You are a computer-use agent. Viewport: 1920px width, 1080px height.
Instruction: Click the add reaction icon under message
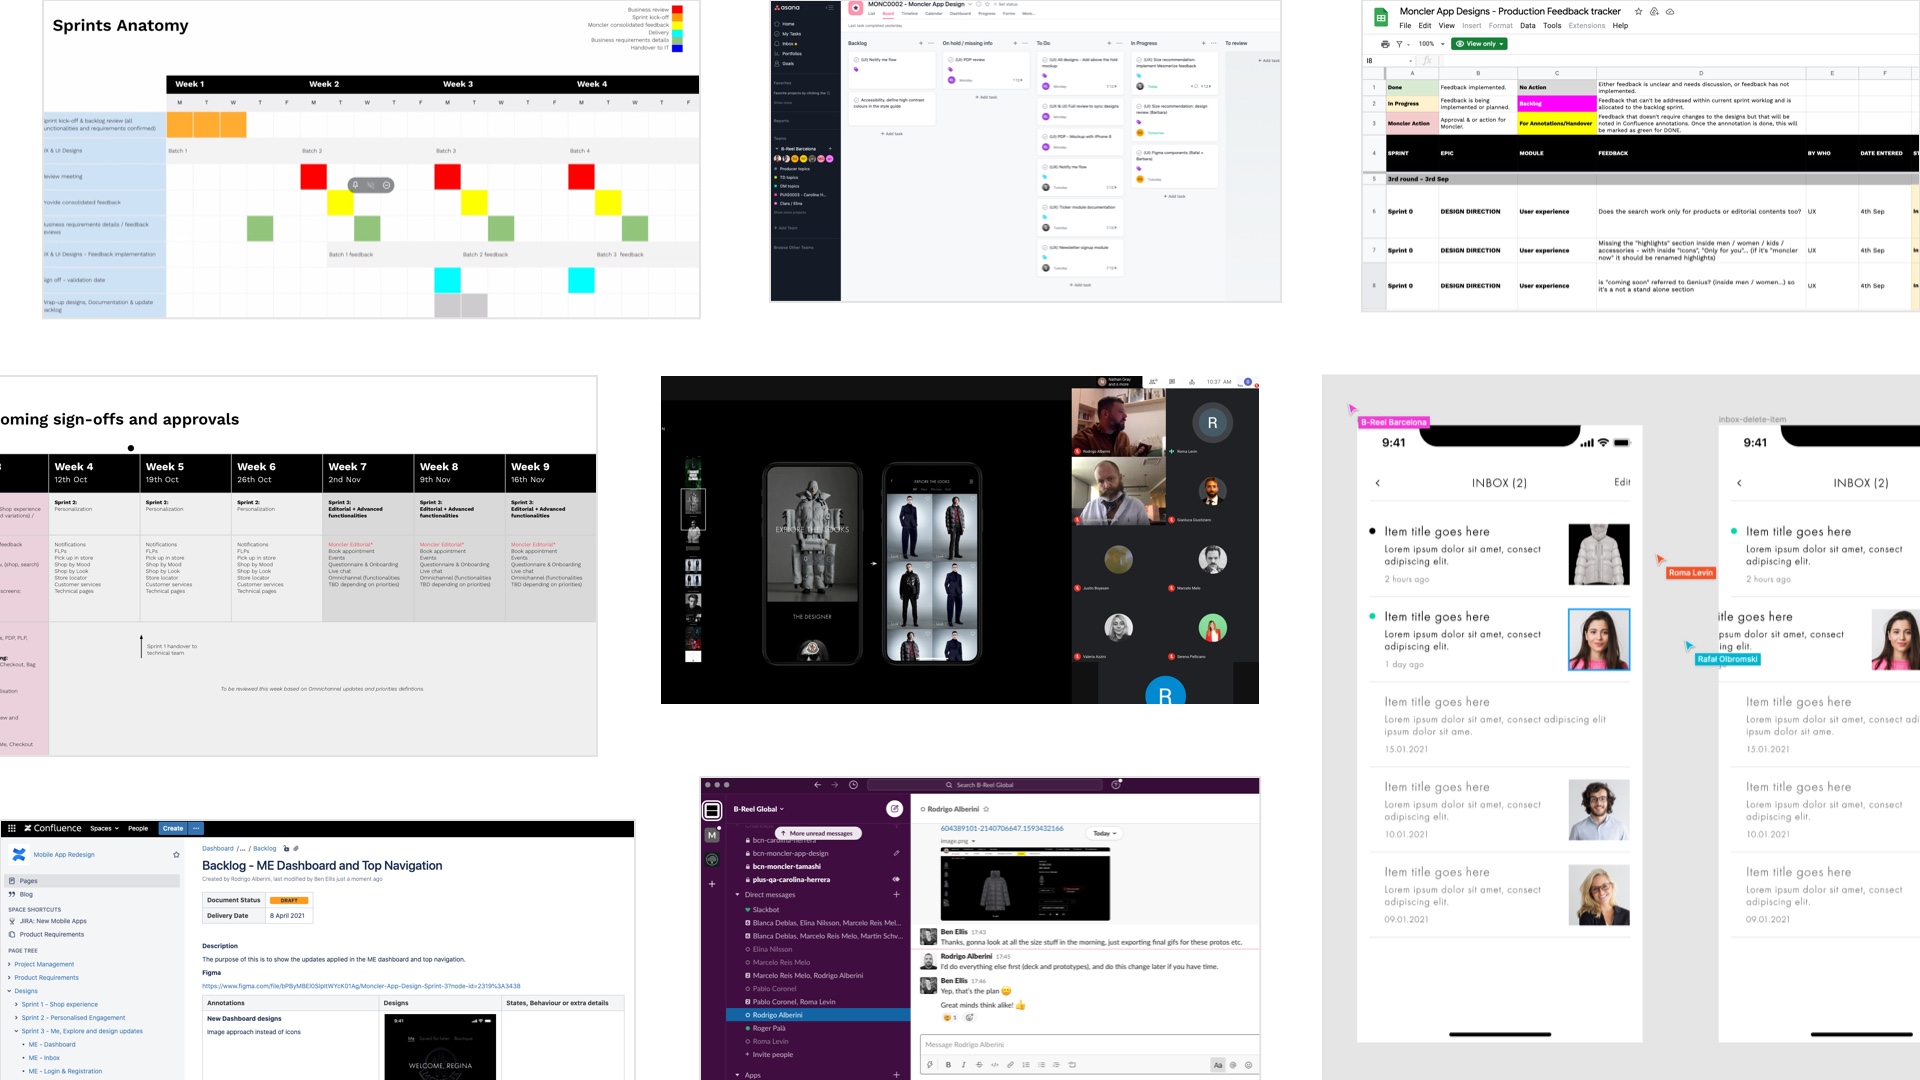[969, 1018]
